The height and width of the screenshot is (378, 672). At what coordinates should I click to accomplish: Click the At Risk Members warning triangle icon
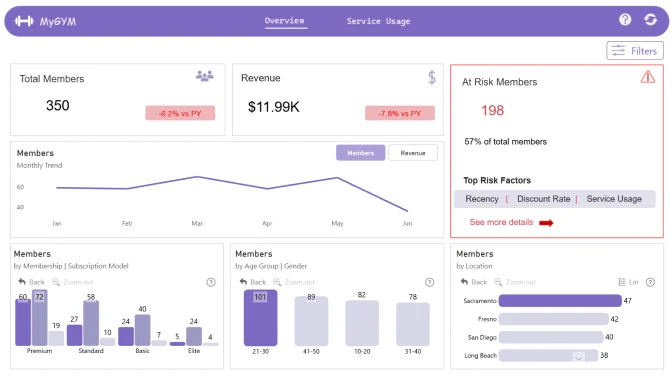pos(648,77)
